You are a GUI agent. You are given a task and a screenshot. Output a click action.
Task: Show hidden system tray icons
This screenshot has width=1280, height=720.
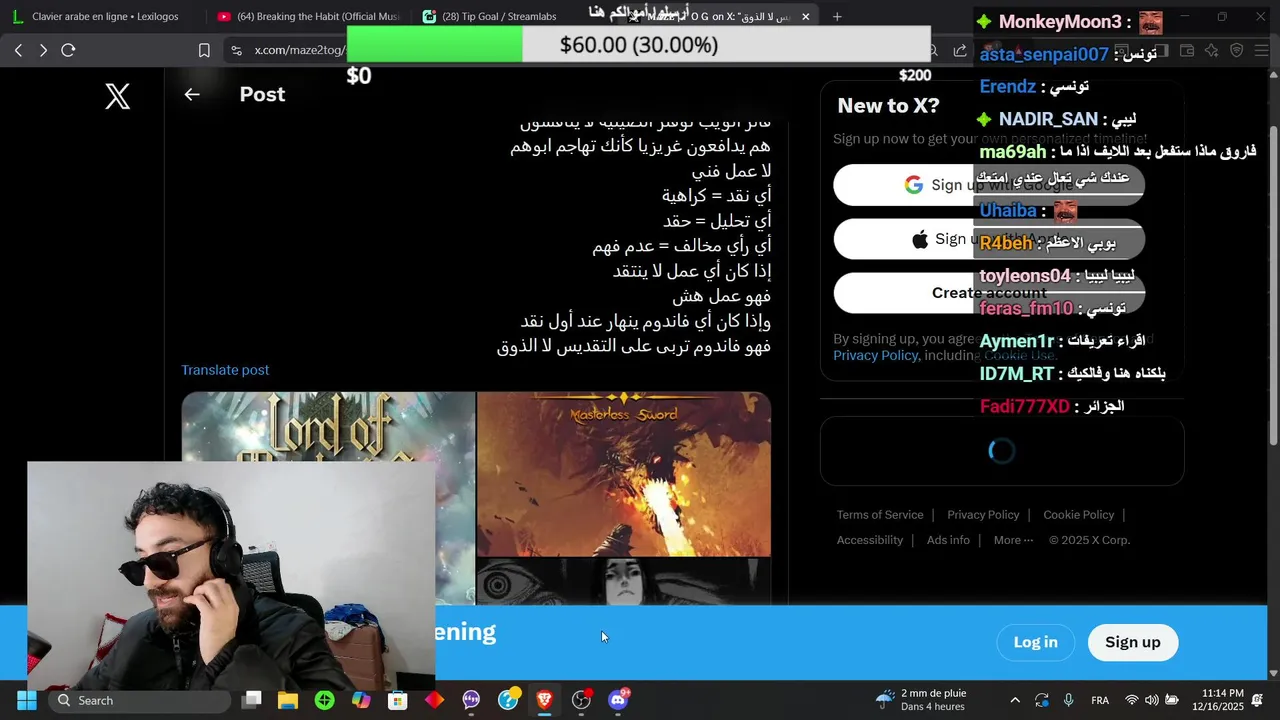pos(1015,700)
